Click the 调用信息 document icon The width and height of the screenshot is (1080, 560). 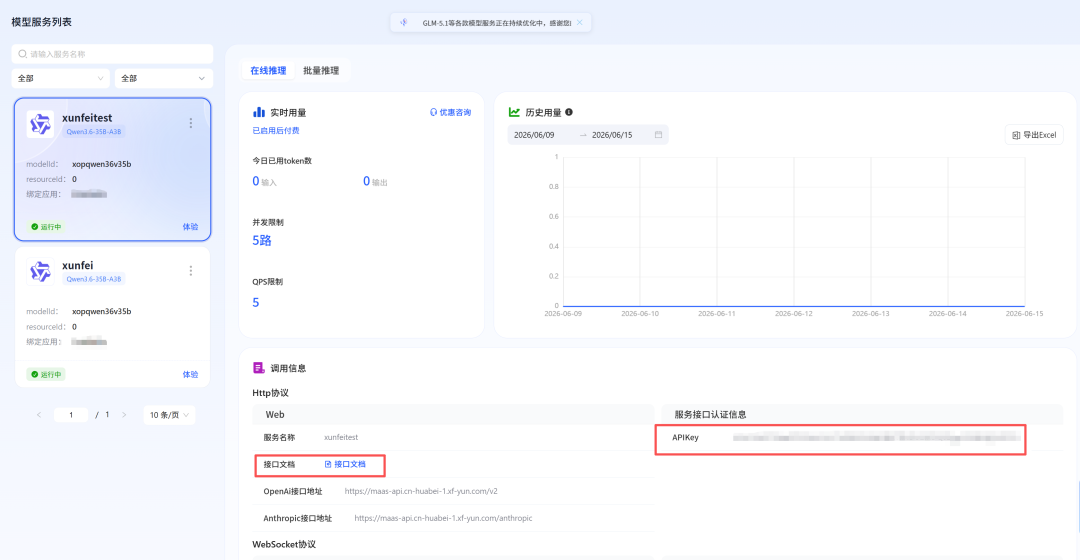(259, 368)
